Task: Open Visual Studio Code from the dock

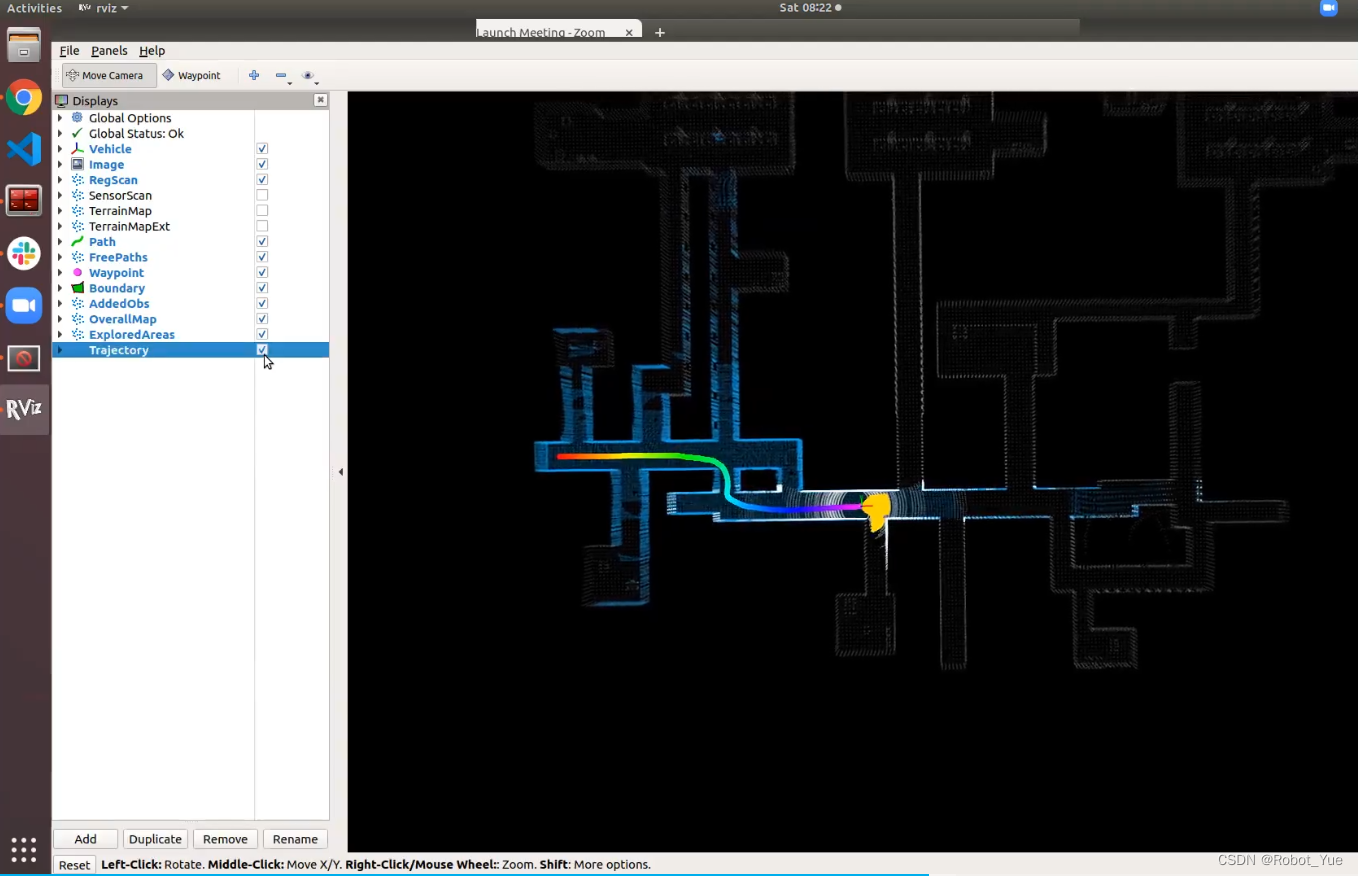Action: click(x=24, y=149)
